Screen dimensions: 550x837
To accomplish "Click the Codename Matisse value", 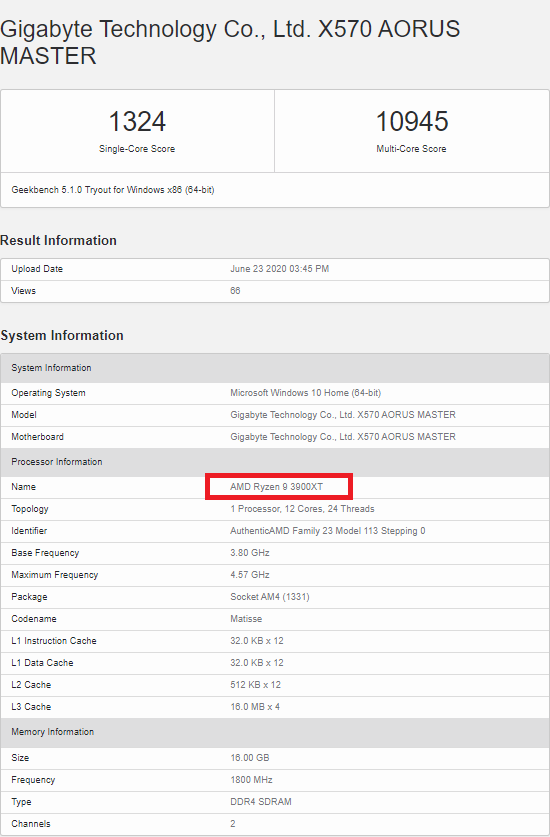I will click(x=246, y=619).
